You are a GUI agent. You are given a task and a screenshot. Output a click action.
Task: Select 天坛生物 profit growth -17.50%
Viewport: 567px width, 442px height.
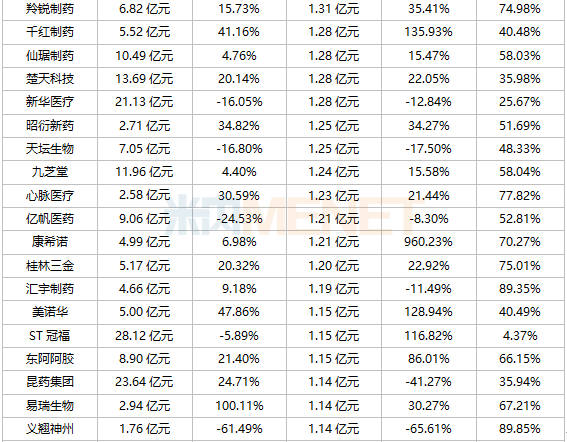429,149
